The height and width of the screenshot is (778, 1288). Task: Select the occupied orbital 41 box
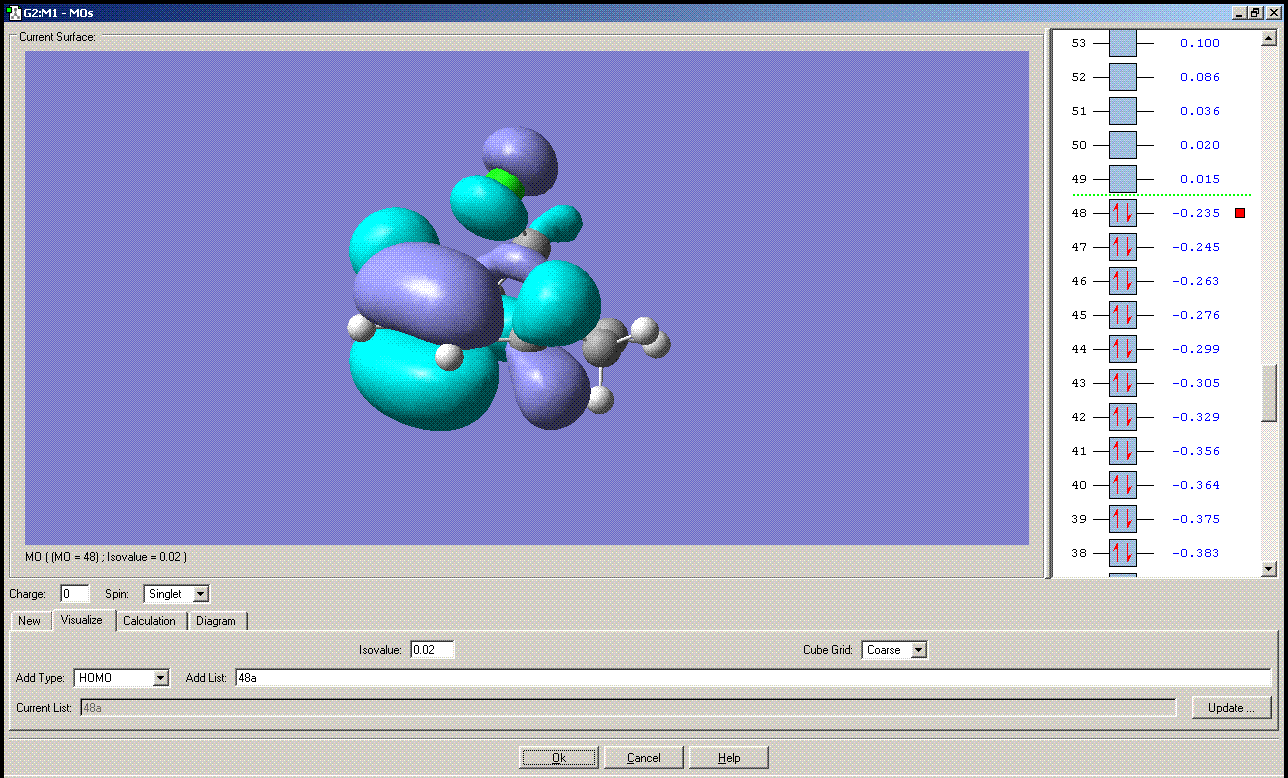(1123, 451)
